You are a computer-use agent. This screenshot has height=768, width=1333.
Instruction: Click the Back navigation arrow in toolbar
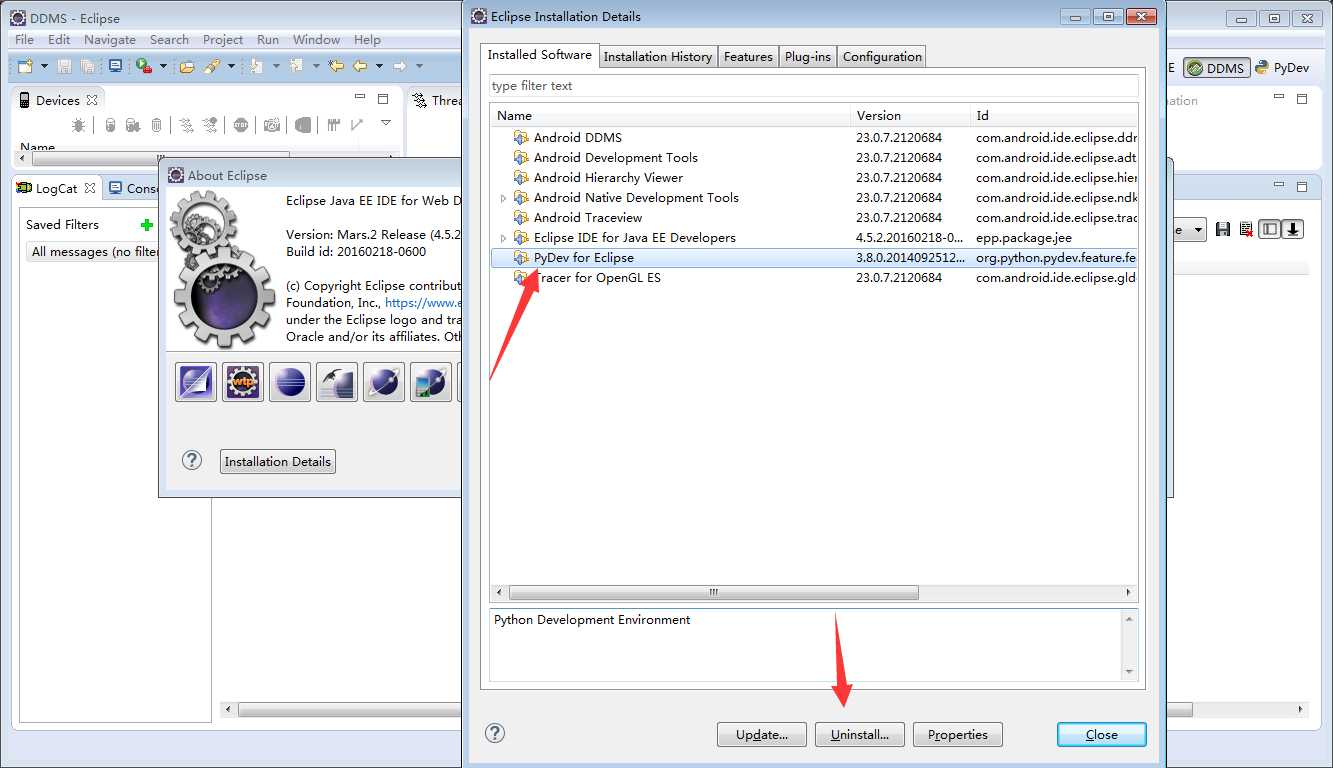pyautogui.click(x=360, y=66)
